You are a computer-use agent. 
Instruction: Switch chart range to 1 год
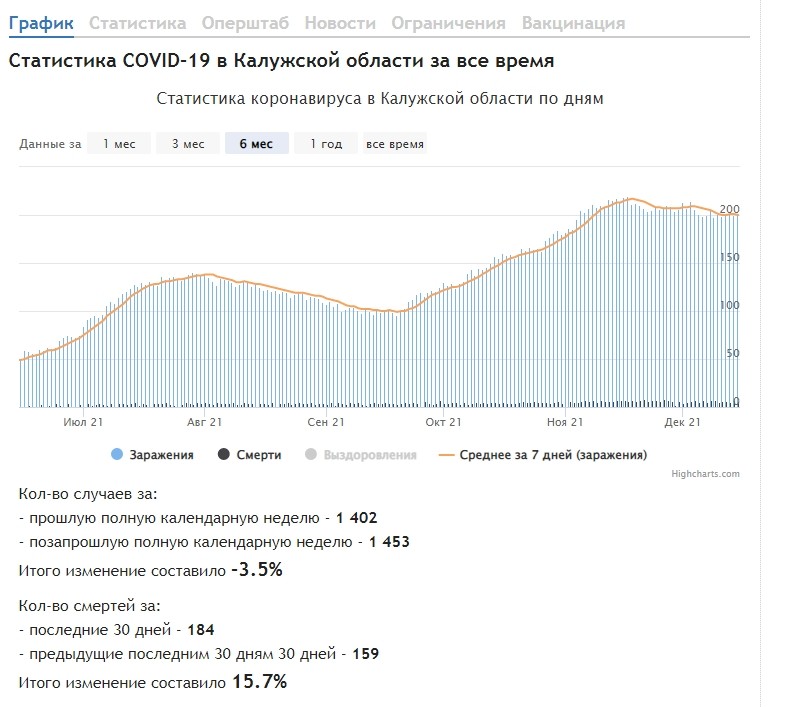tap(326, 144)
